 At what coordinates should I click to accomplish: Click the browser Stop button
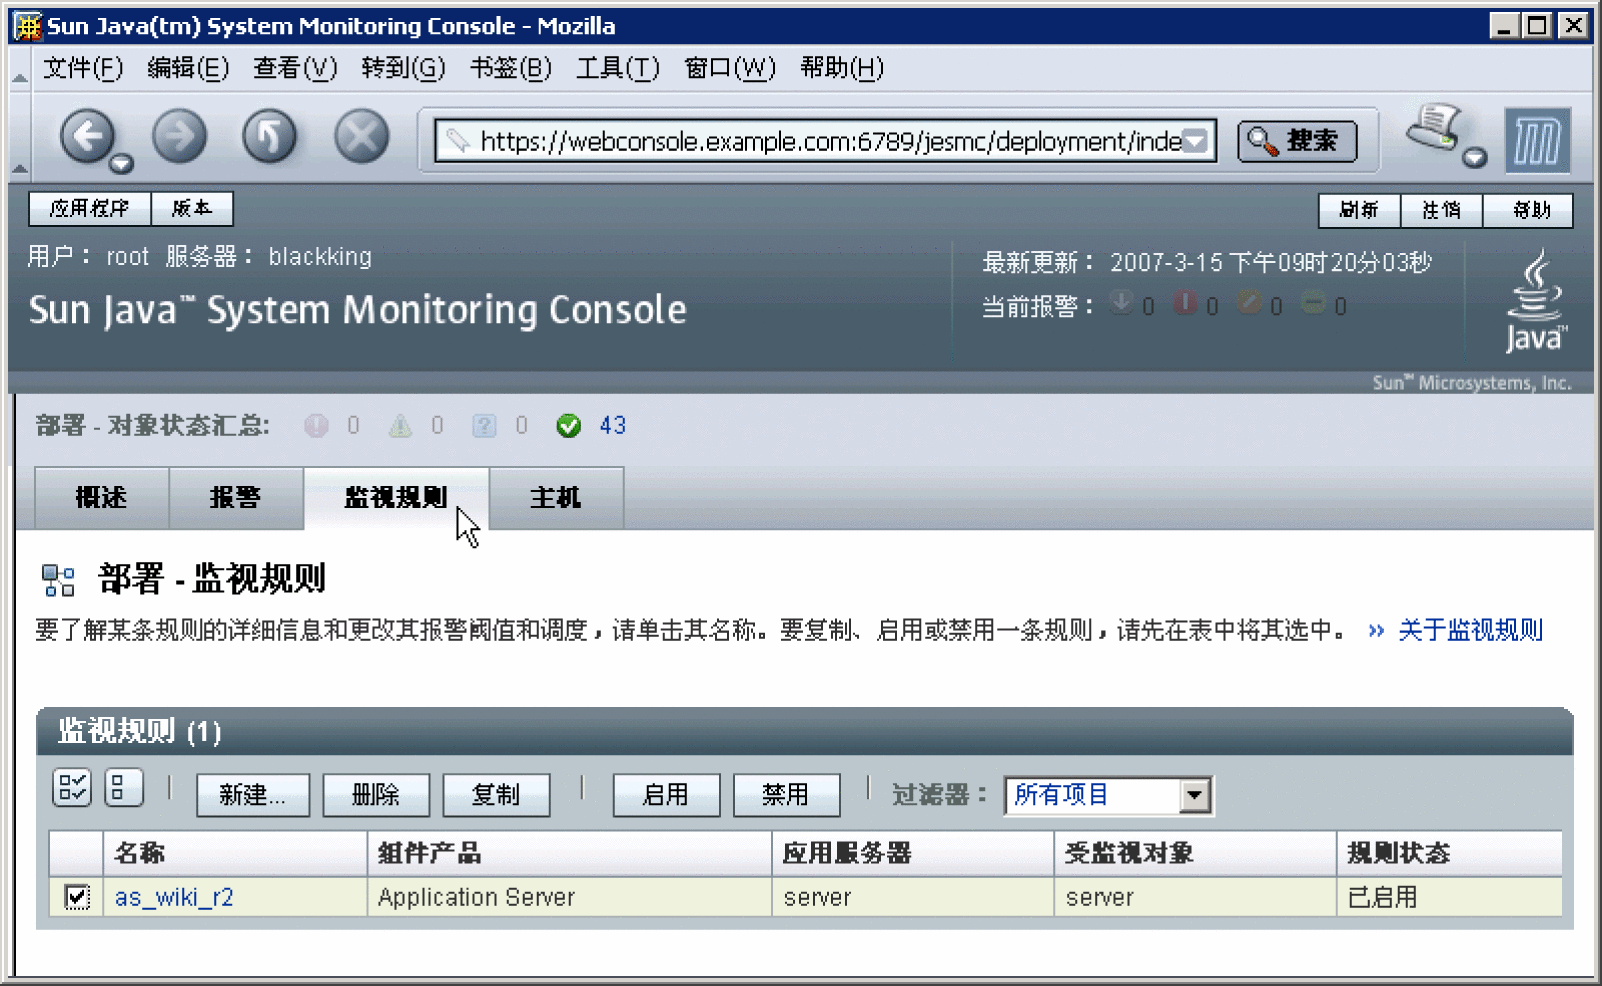click(361, 136)
